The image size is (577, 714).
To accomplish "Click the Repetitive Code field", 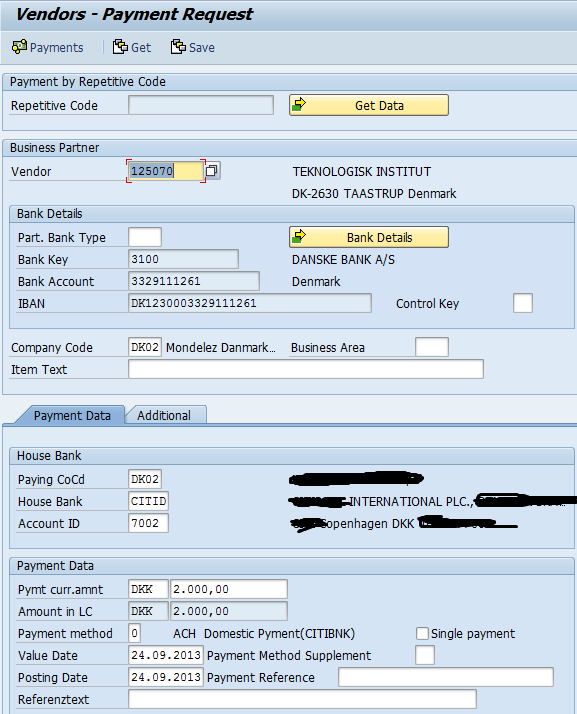I will pos(201,105).
